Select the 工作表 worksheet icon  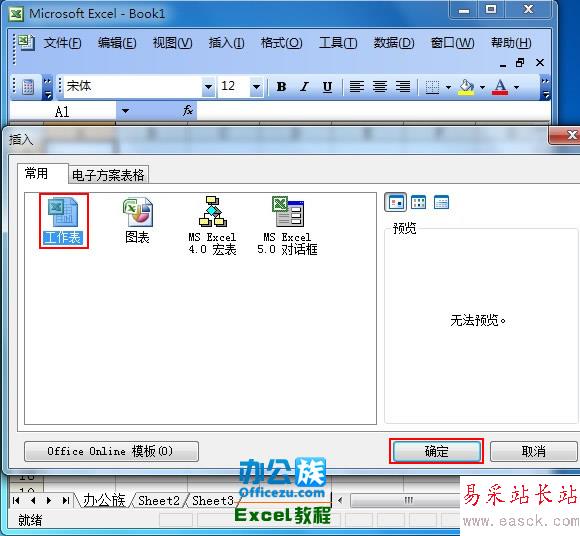[x=63, y=221]
